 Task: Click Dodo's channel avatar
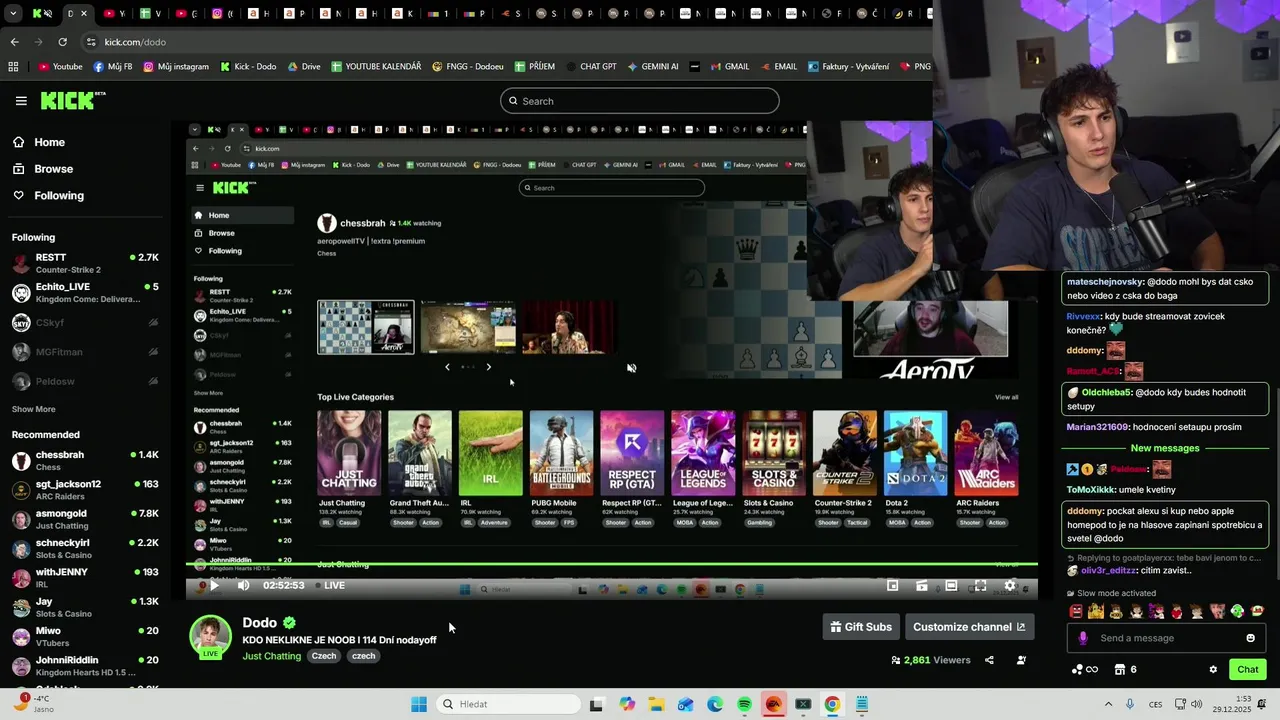(210, 636)
